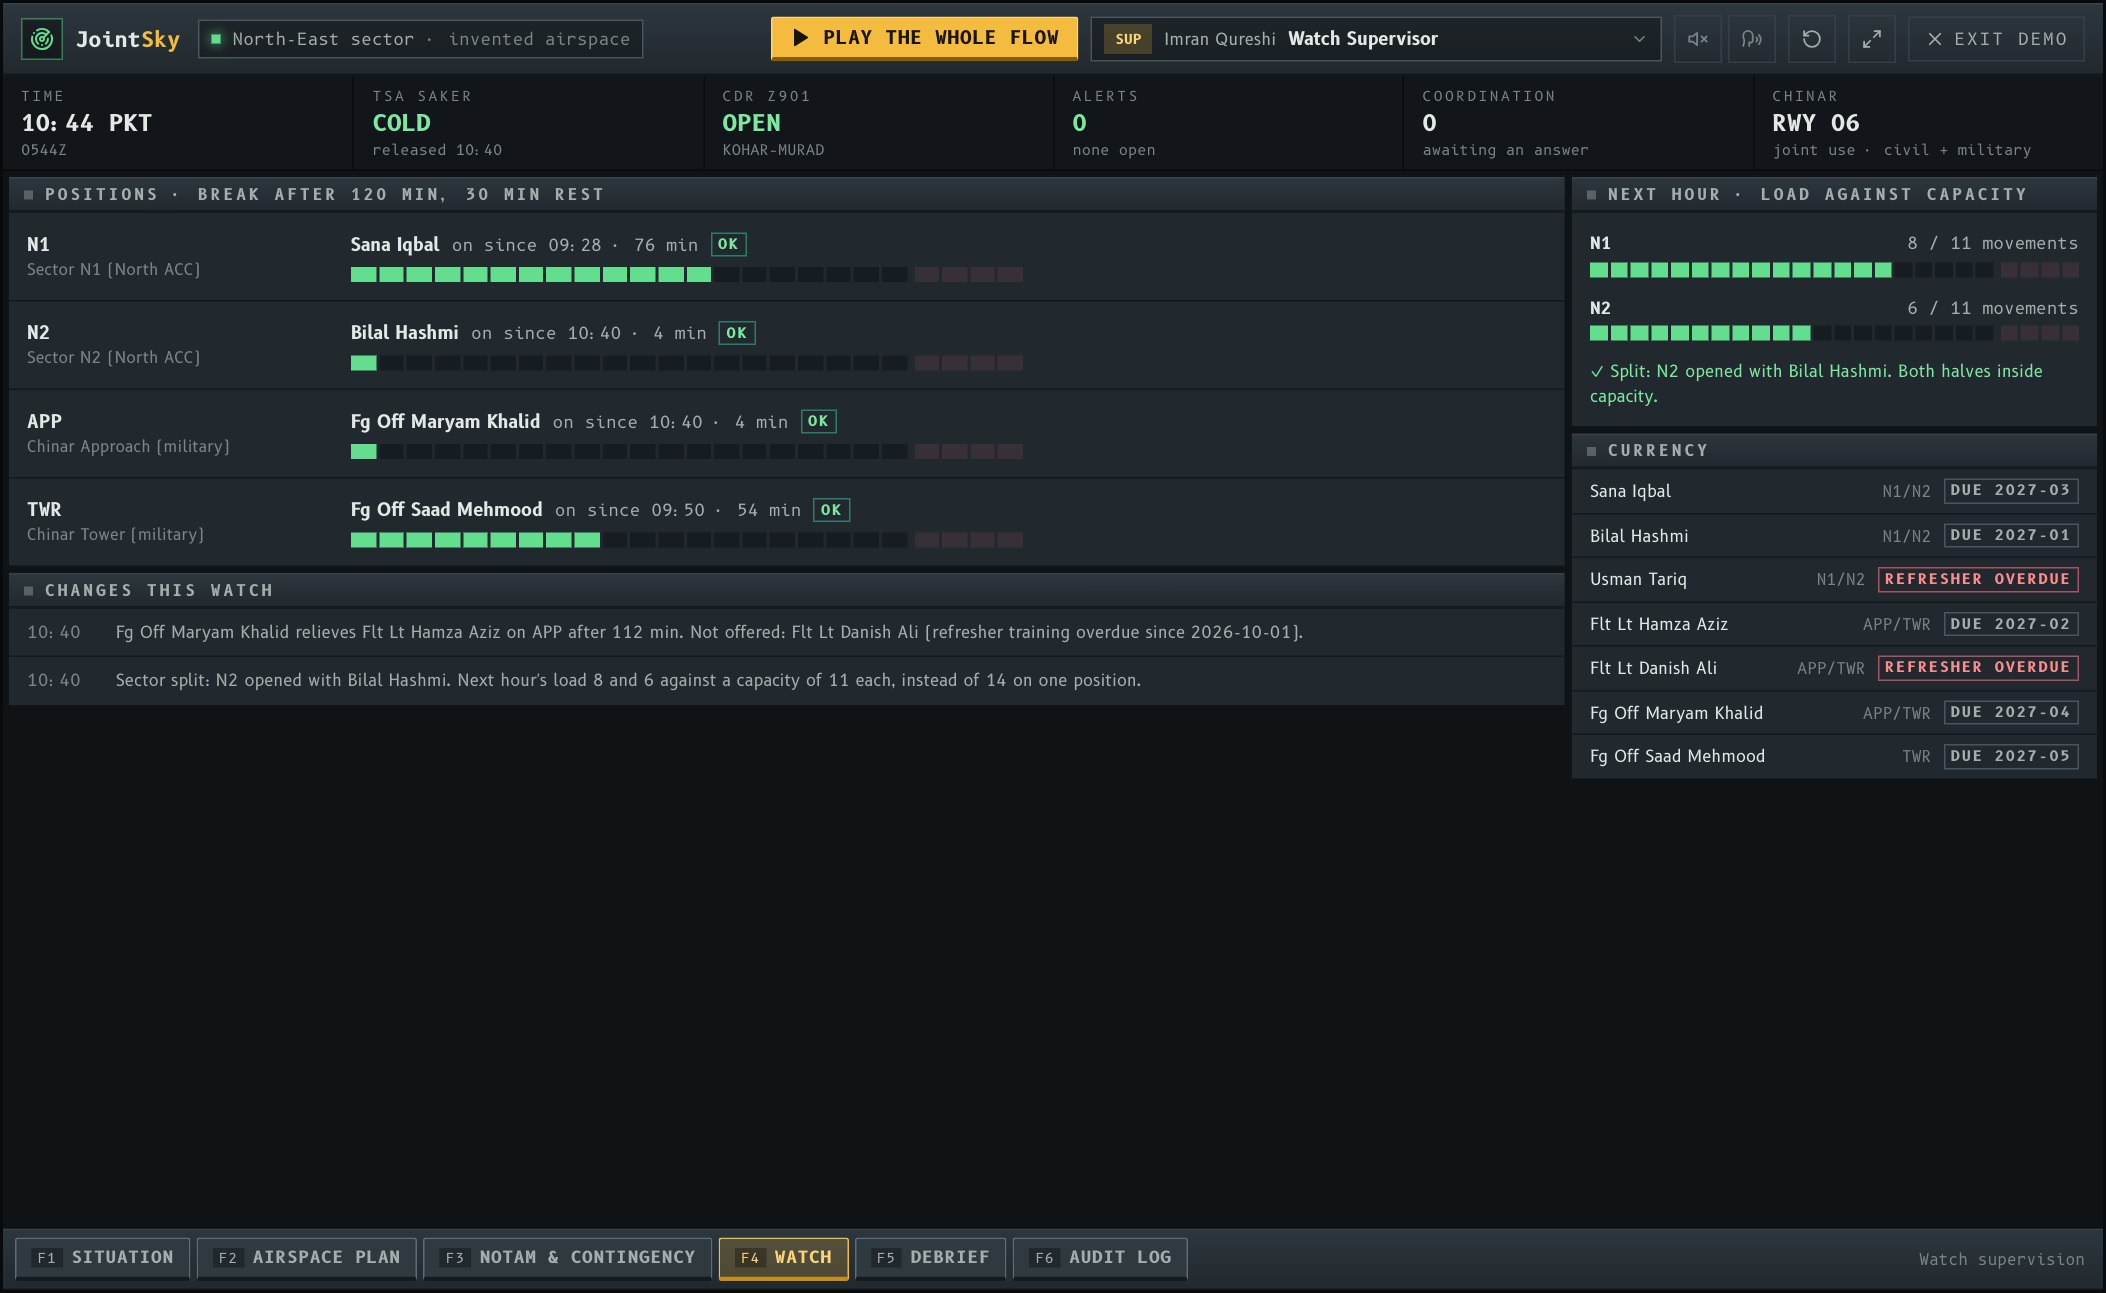Select the N2 Sector position row label

point(113,344)
